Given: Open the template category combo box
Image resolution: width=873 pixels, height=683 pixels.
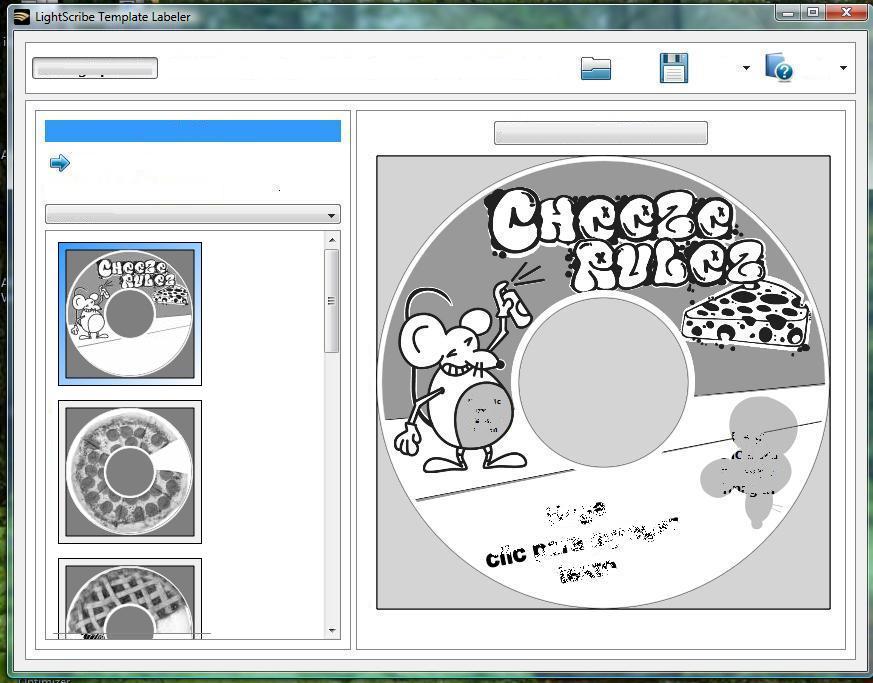Looking at the screenshot, I should click(193, 215).
